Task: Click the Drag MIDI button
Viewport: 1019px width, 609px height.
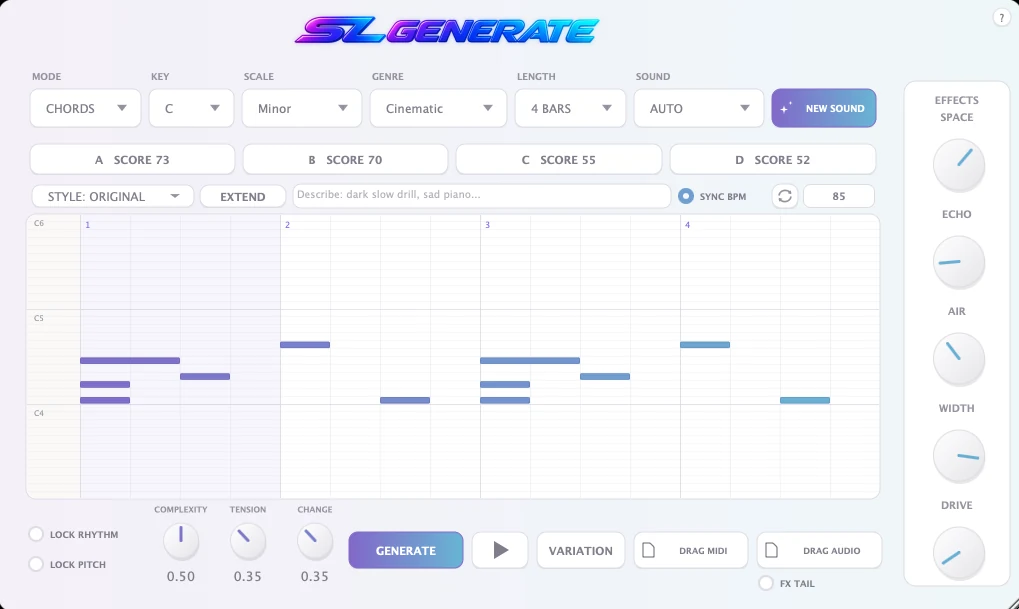Action: tap(691, 550)
